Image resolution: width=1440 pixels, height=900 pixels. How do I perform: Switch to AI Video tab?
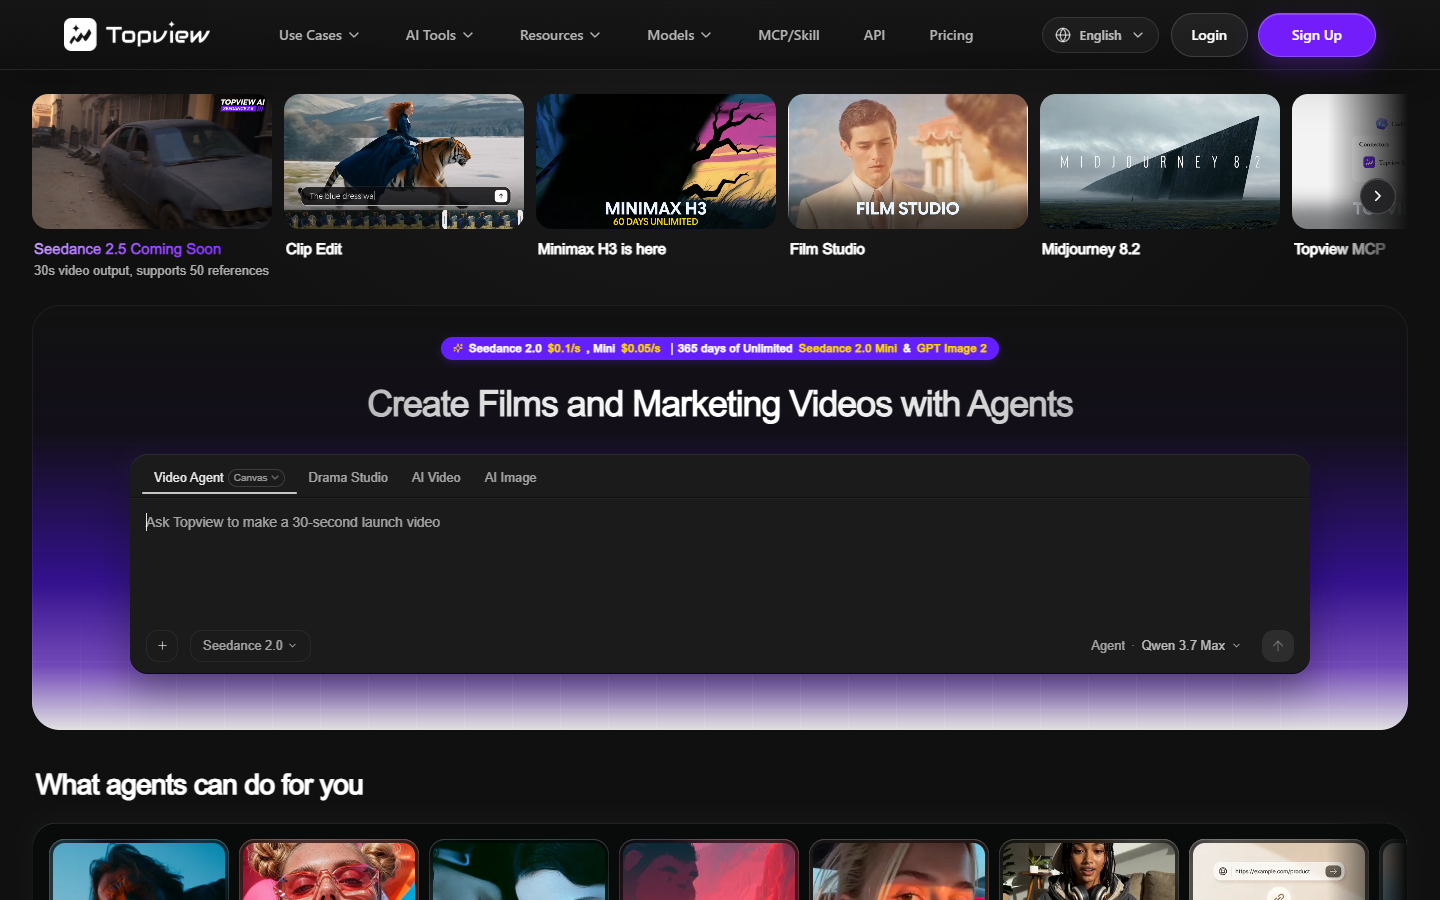[436, 477]
